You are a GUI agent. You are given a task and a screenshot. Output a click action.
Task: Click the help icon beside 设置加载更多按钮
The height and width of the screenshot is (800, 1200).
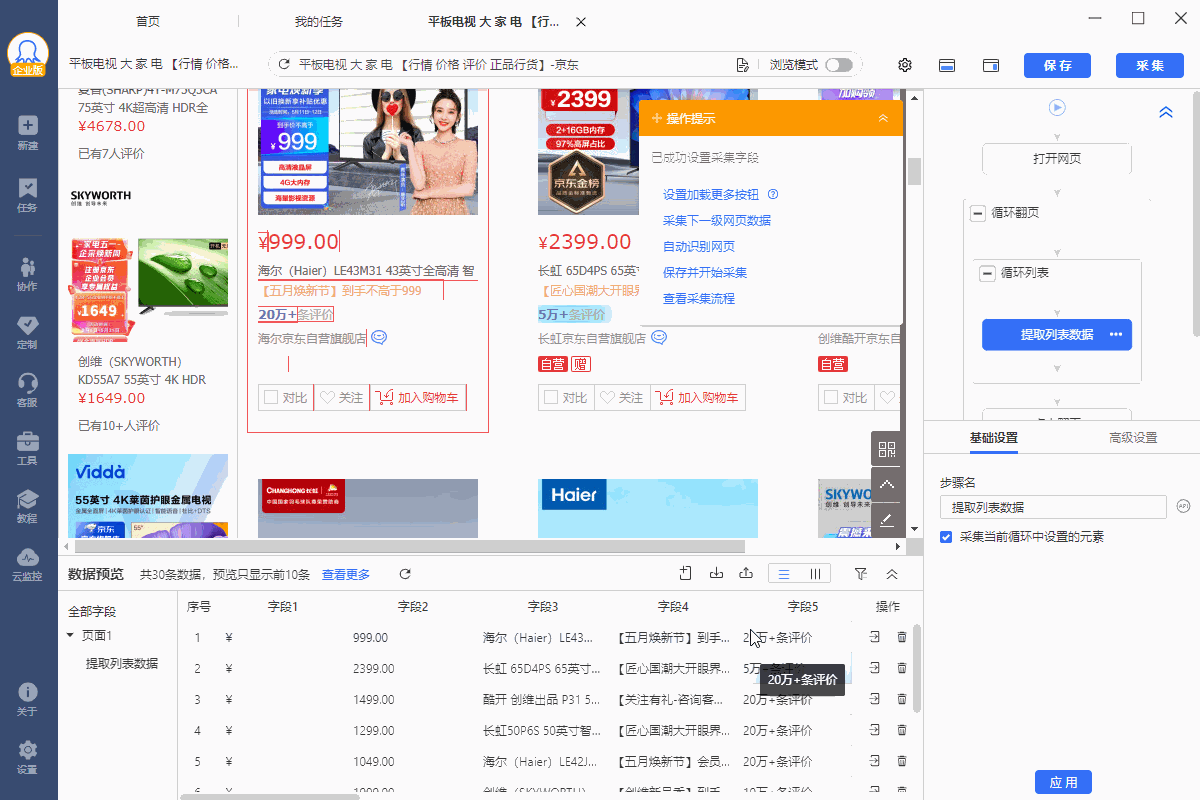[772, 194]
